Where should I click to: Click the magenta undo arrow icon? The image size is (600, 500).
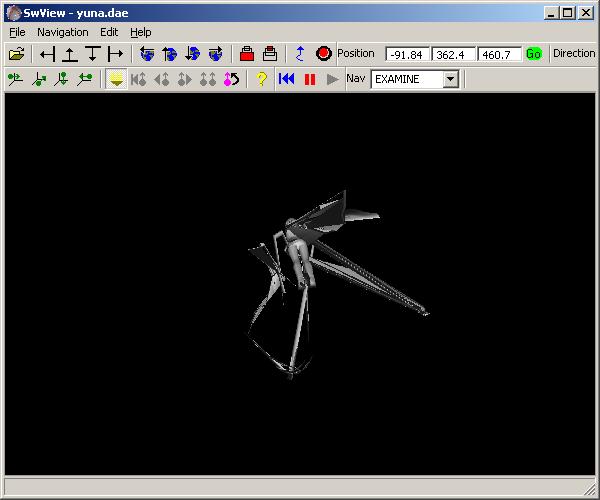point(231,79)
